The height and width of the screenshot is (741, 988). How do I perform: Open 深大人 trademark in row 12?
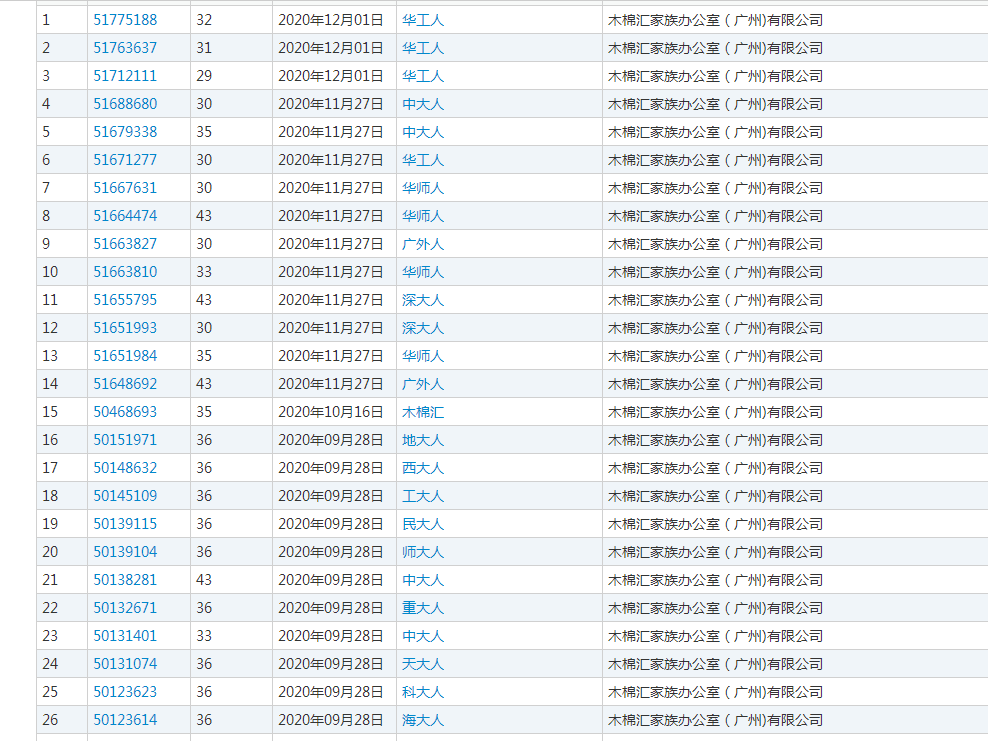click(x=423, y=328)
